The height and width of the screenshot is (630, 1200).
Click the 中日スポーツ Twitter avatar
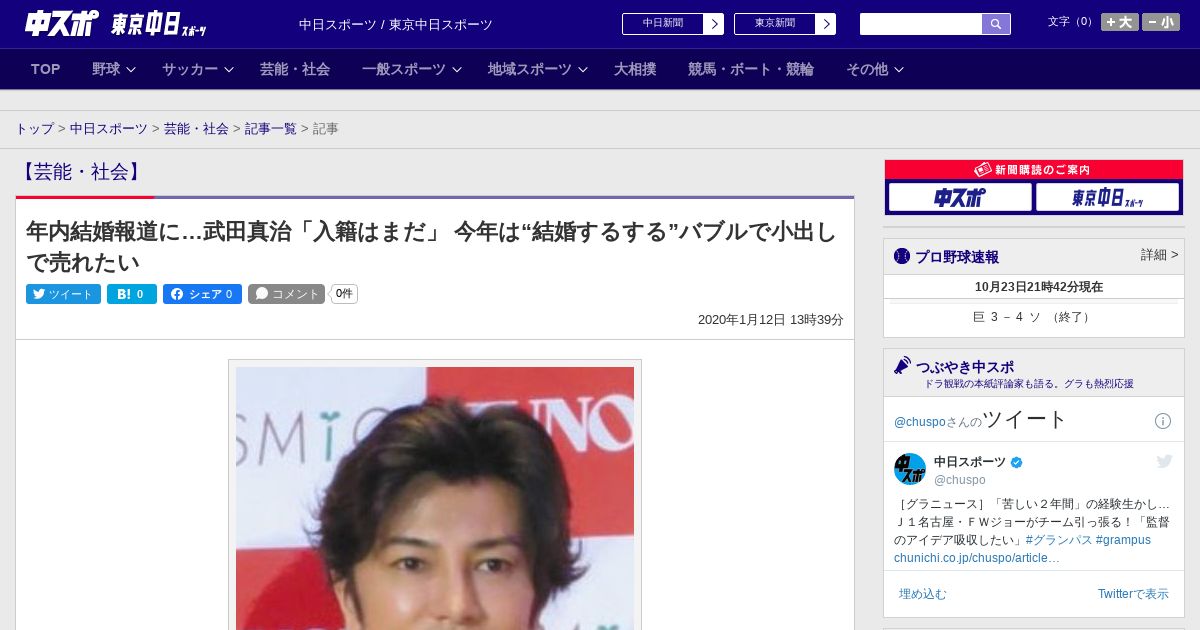tap(910, 469)
